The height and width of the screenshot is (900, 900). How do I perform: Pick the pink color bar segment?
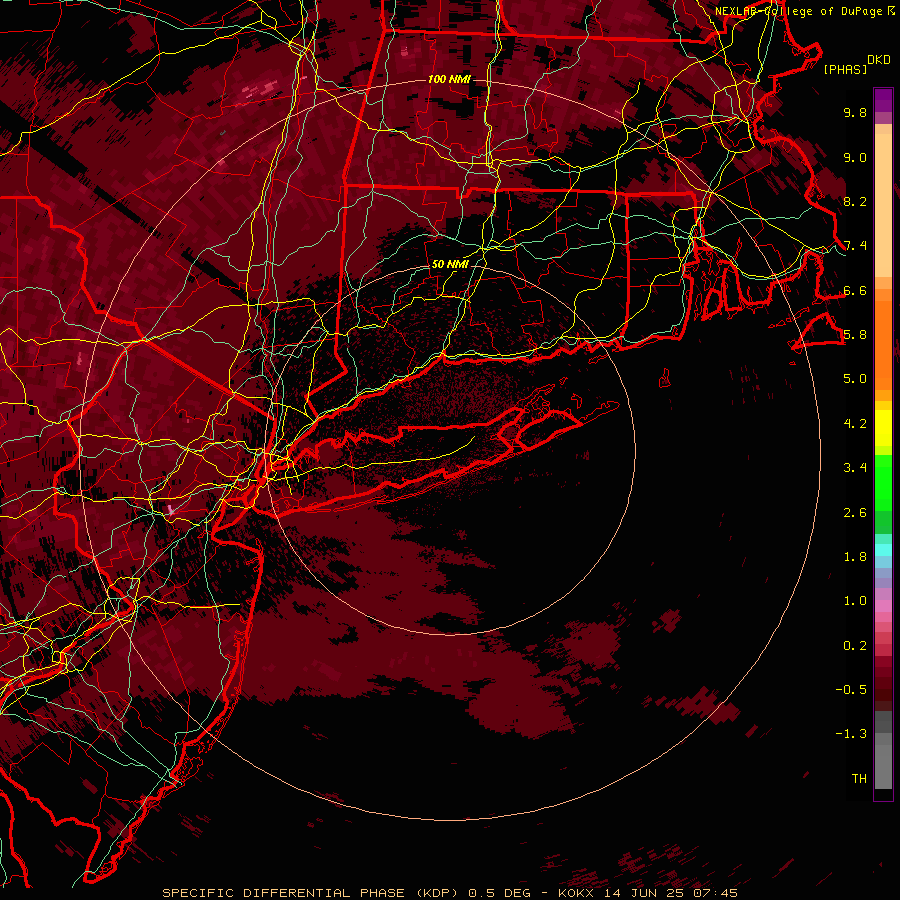pos(883,606)
